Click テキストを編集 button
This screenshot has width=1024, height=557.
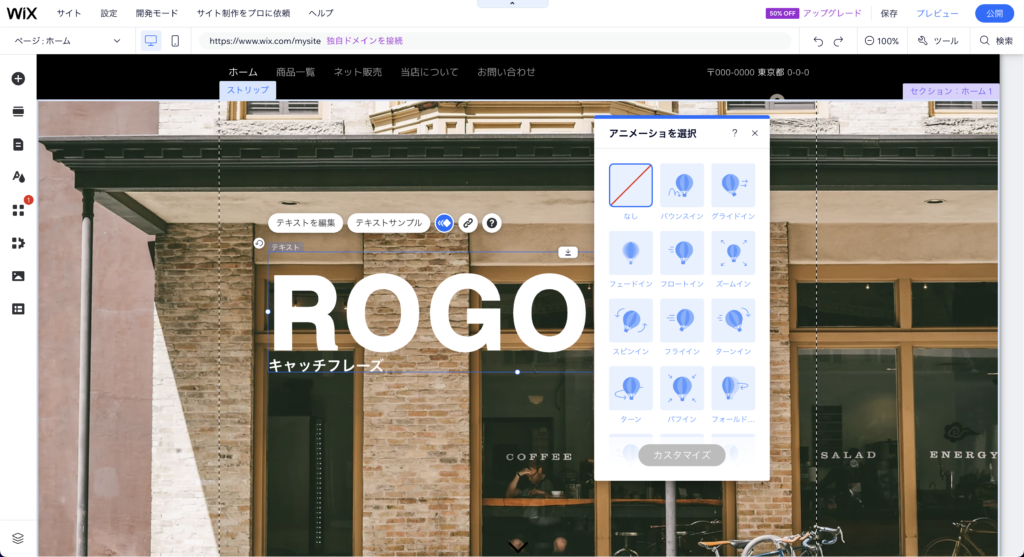click(x=306, y=223)
